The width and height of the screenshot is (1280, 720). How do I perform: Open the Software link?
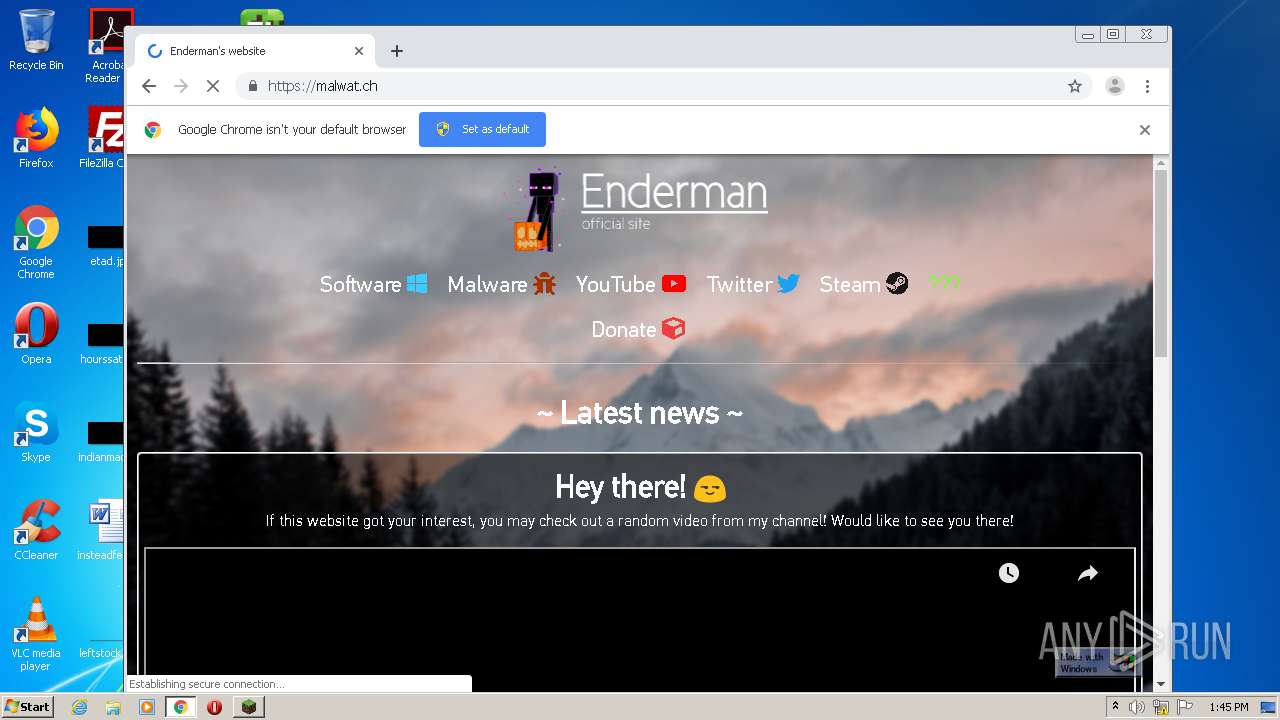pyautogui.click(x=373, y=284)
